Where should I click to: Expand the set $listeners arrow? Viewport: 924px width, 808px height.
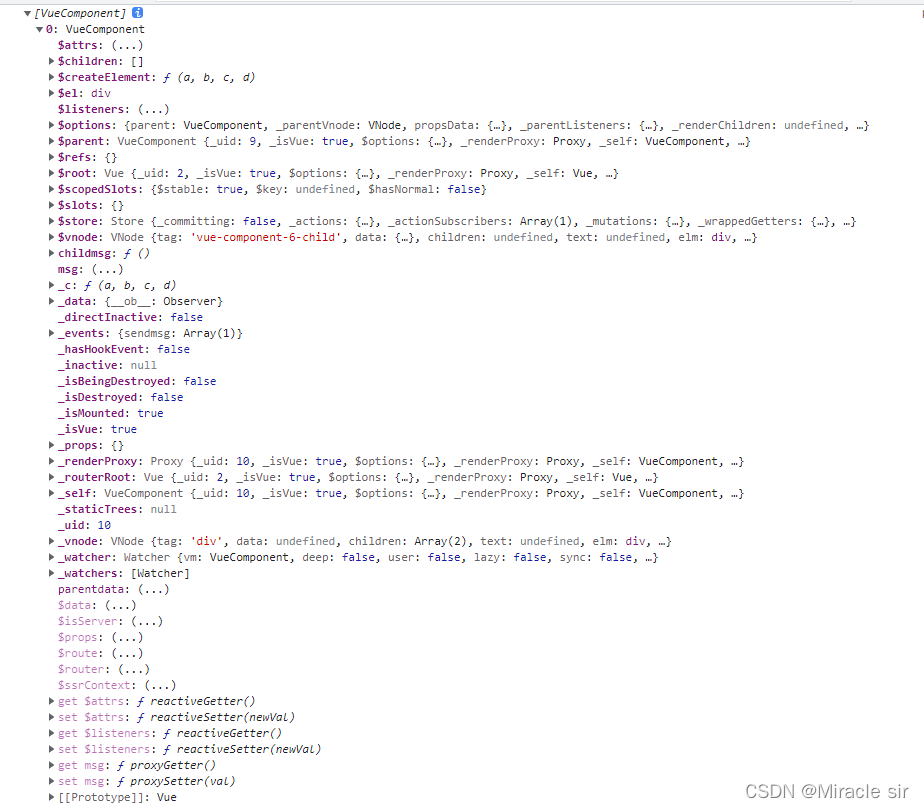[51, 748]
